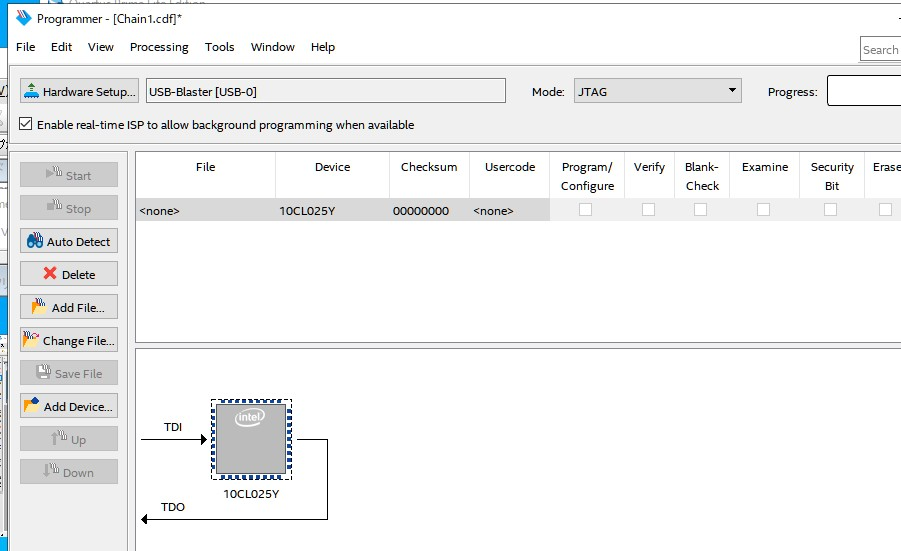The image size is (901, 551).
Task: Click the Checksum column header
Action: (x=429, y=175)
